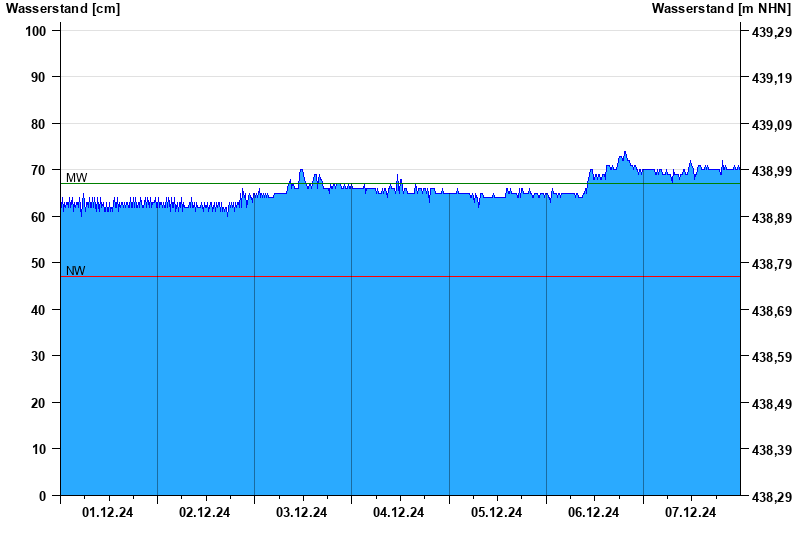Image resolution: width=800 pixels, height=550 pixels.
Task: Select the 02.12.24 date label
Action: (x=205, y=513)
